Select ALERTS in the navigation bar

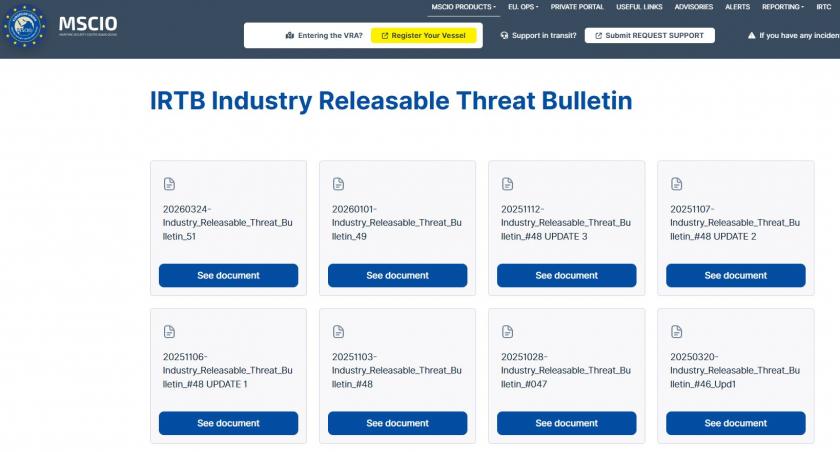(x=737, y=7)
